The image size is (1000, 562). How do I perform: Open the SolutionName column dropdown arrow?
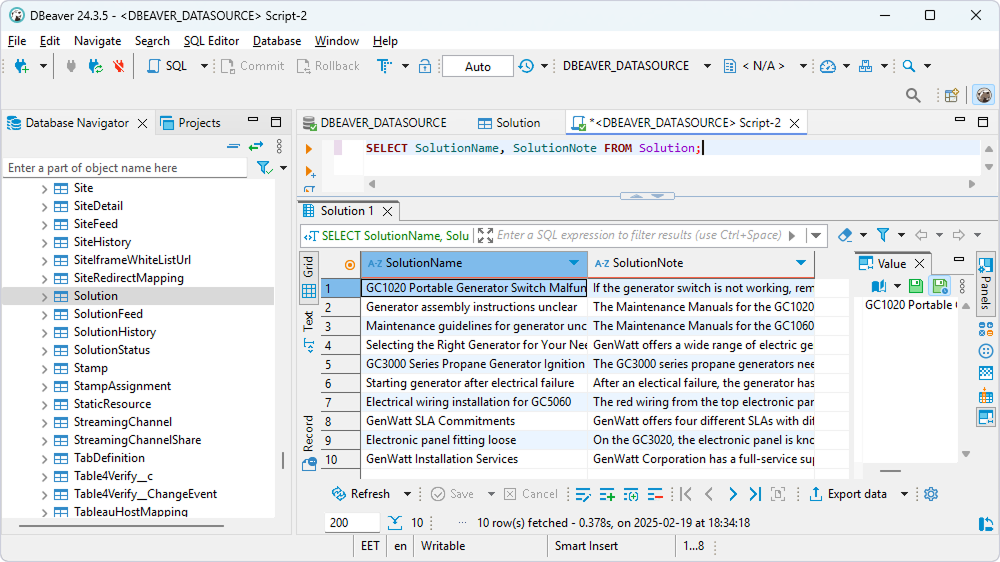574,263
